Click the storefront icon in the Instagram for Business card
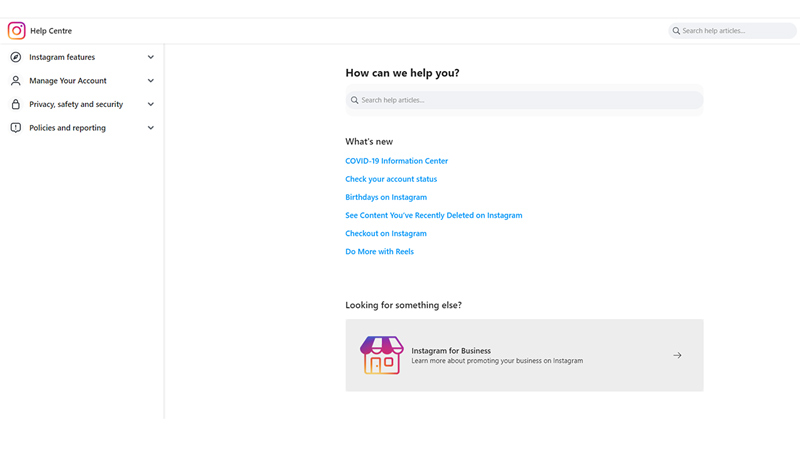The width and height of the screenshot is (800, 450). click(382, 355)
